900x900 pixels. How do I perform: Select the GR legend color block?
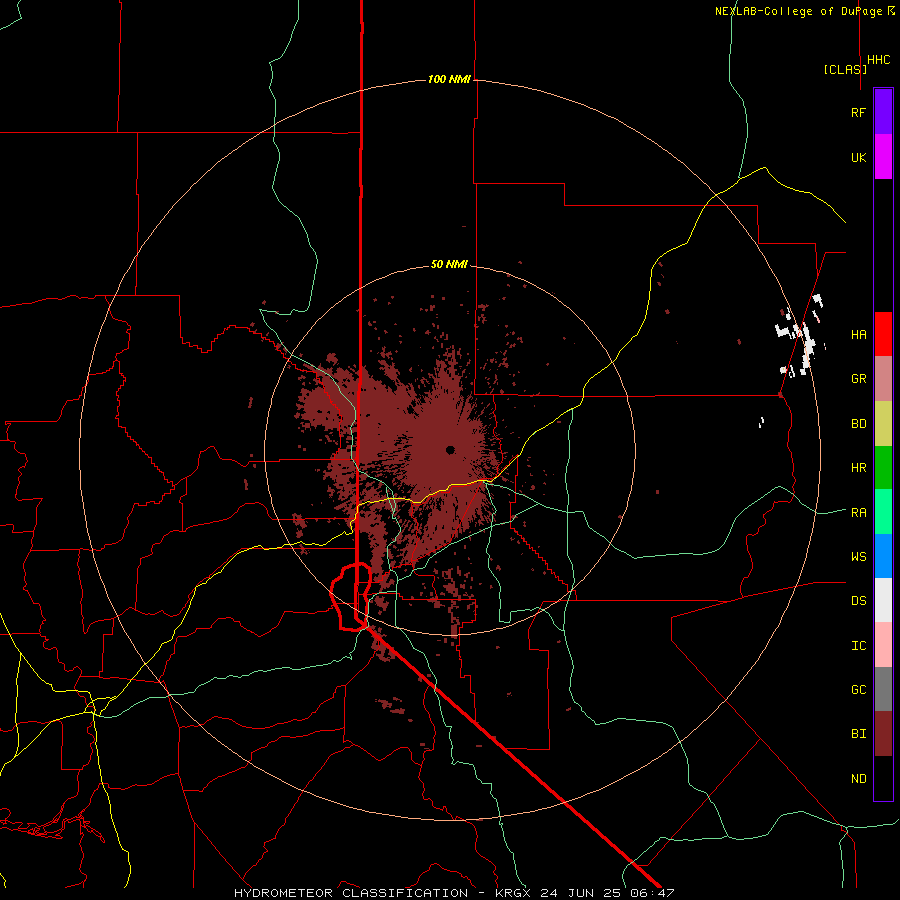883,379
